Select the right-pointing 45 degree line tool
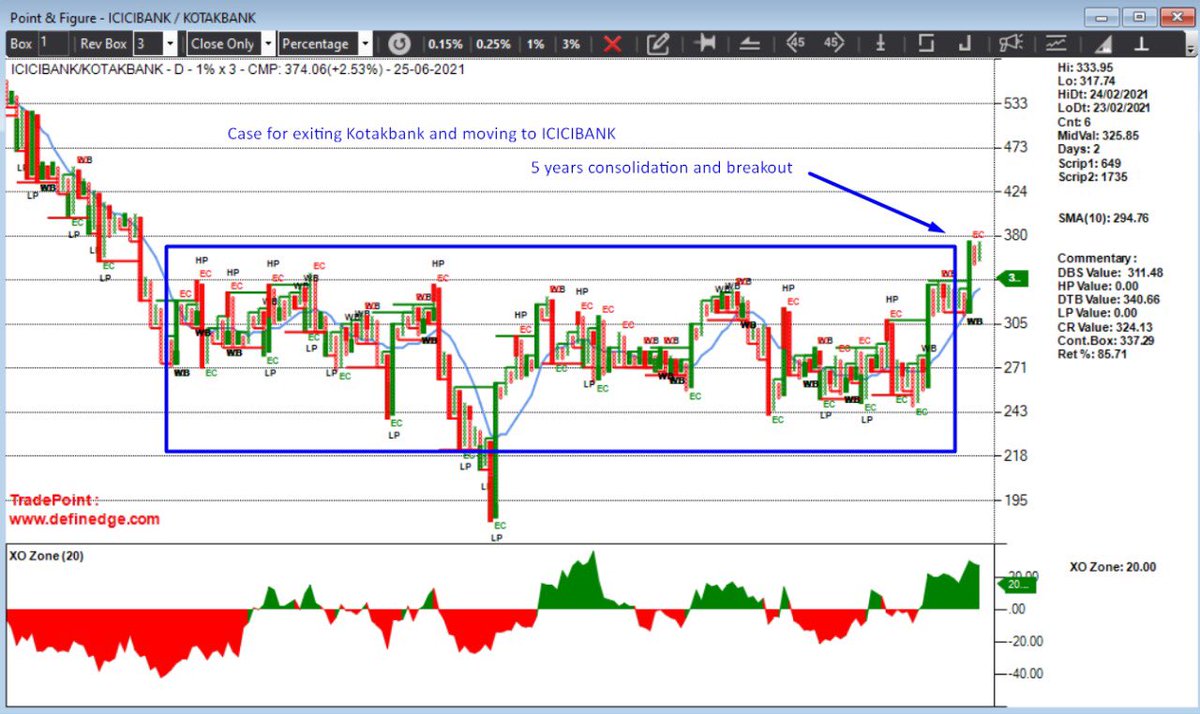1200x714 pixels. pos(832,43)
